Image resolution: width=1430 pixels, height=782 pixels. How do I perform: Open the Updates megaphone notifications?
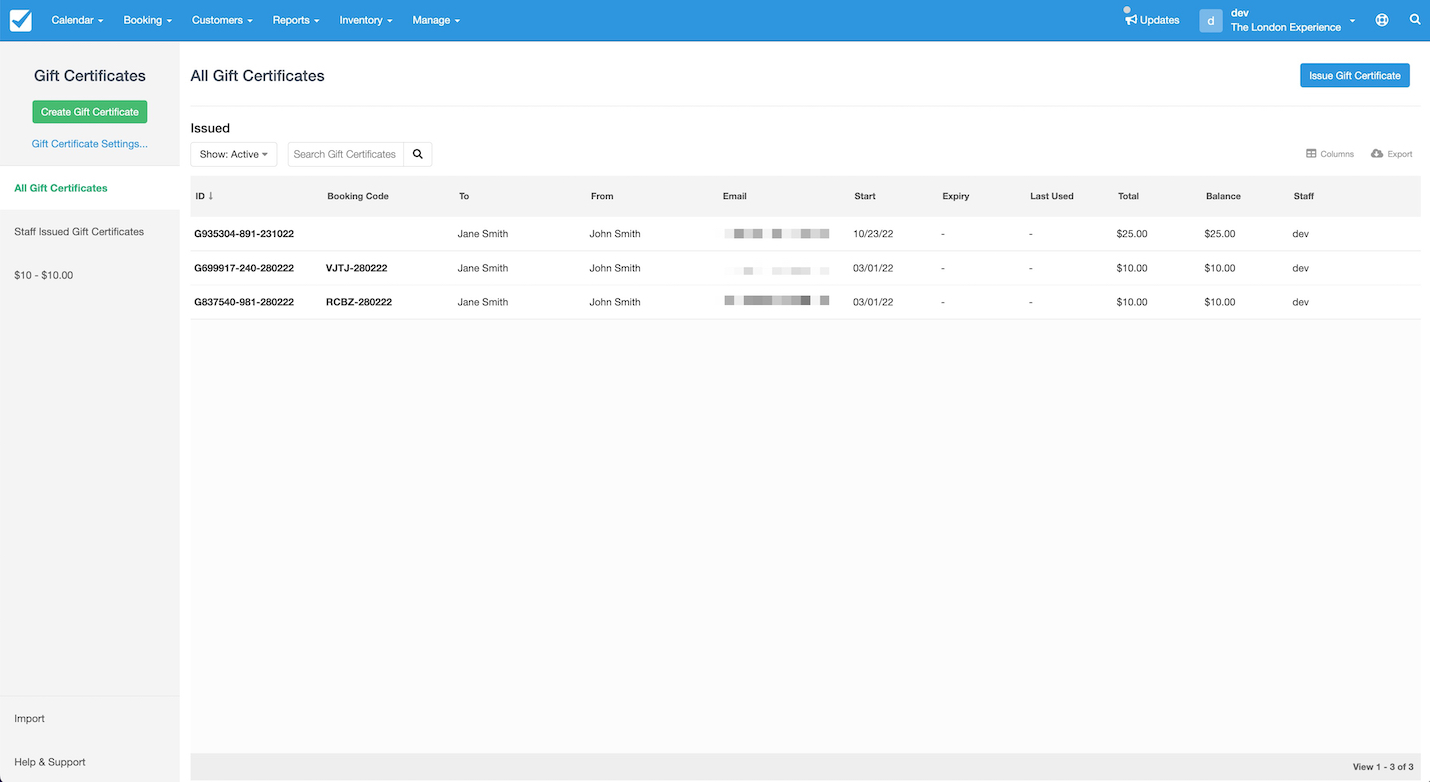(1152, 20)
